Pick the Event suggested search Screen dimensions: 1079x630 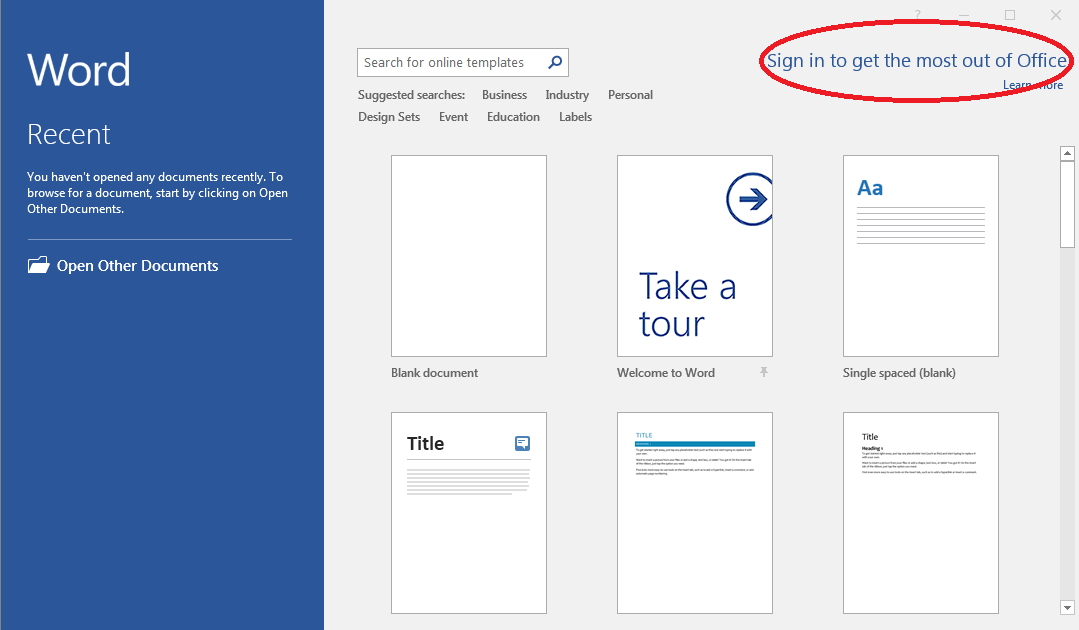tap(453, 117)
